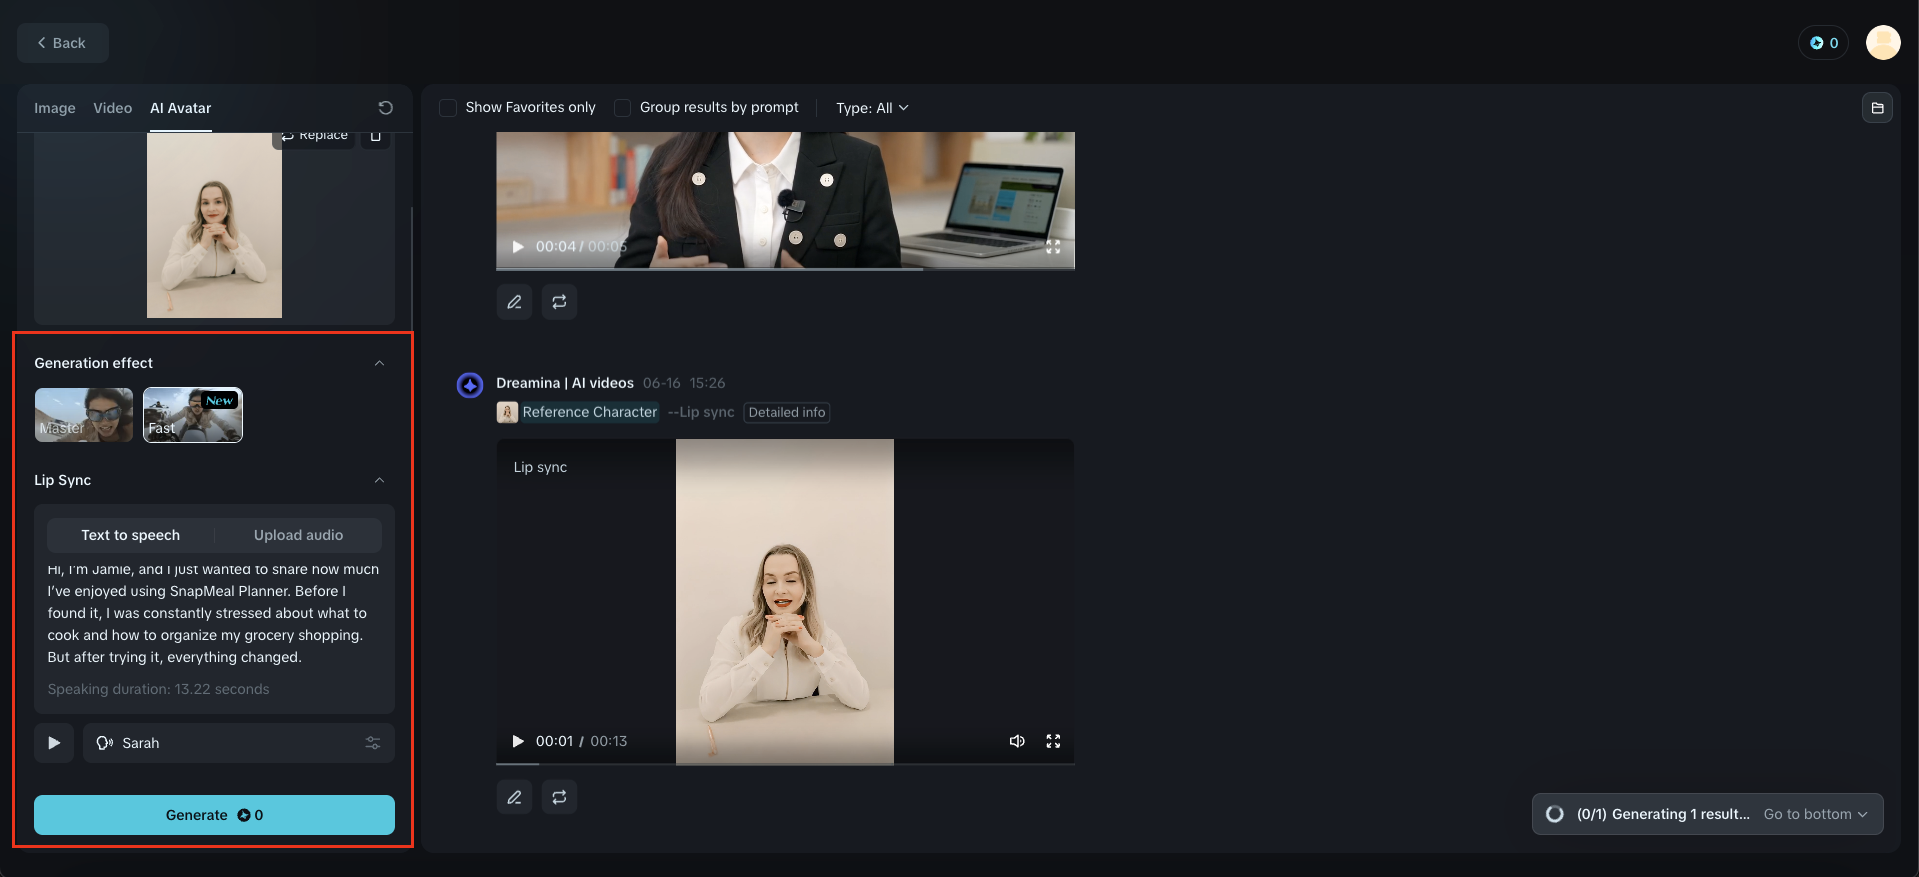Switch to the Image tab
Image resolution: width=1919 pixels, height=877 pixels.
[55, 108]
